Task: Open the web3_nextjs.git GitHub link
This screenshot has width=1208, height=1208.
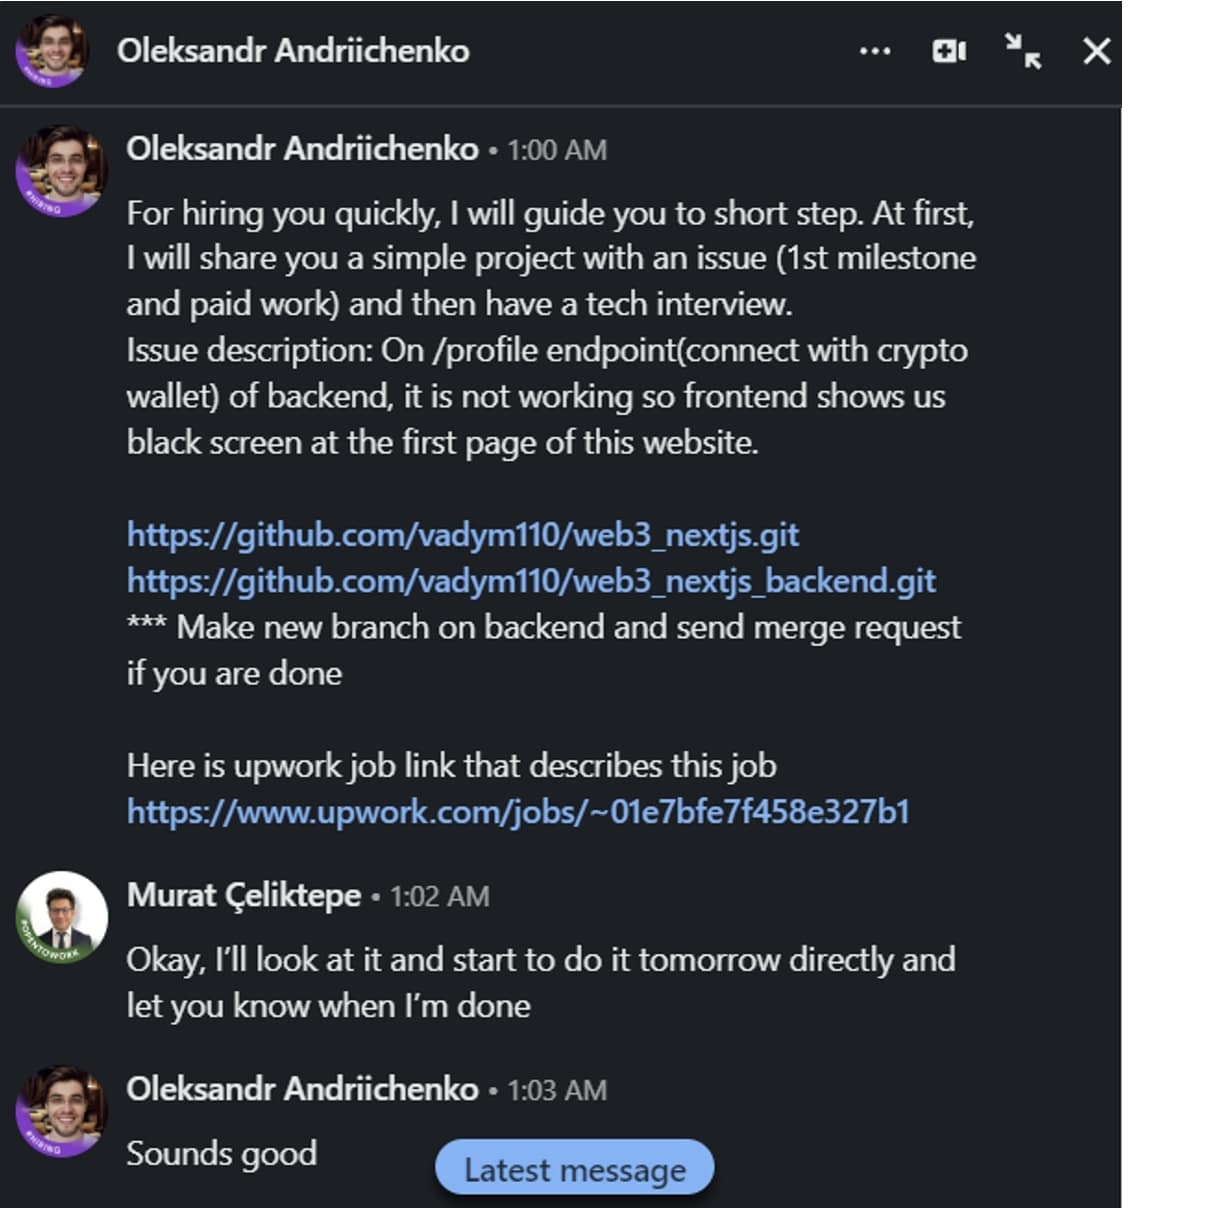Action: [462, 535]
